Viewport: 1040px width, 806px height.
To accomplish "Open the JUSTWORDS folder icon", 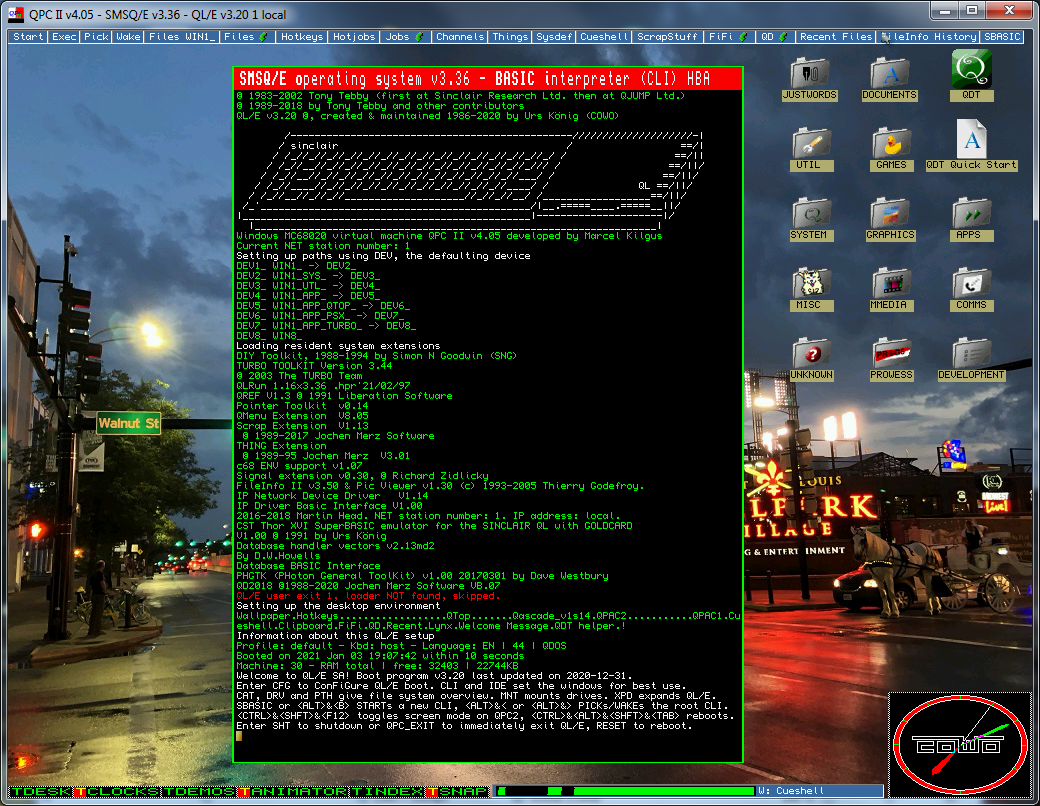I will point(810,78).
